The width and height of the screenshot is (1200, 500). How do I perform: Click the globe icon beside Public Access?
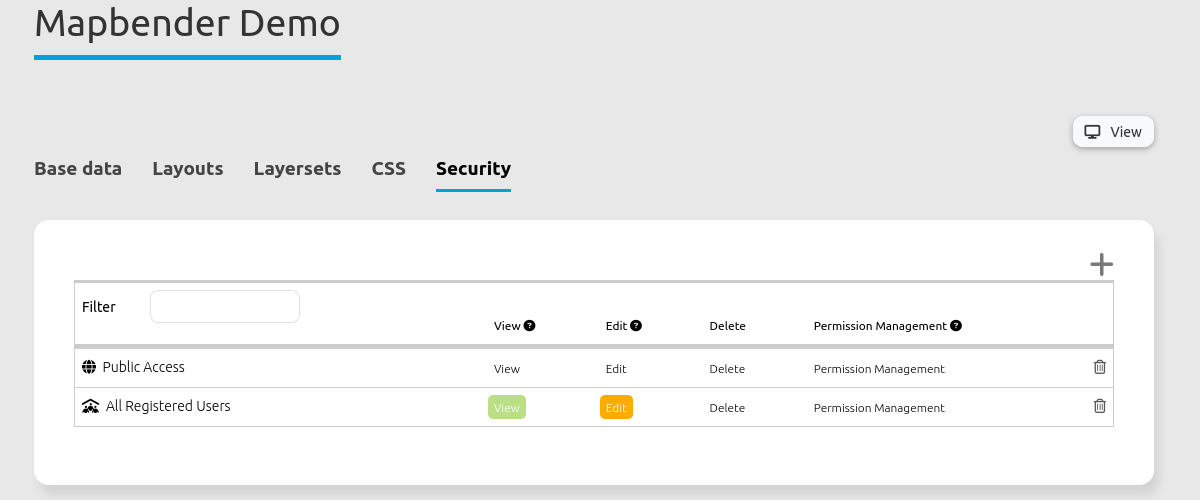[x=89, y=367]
